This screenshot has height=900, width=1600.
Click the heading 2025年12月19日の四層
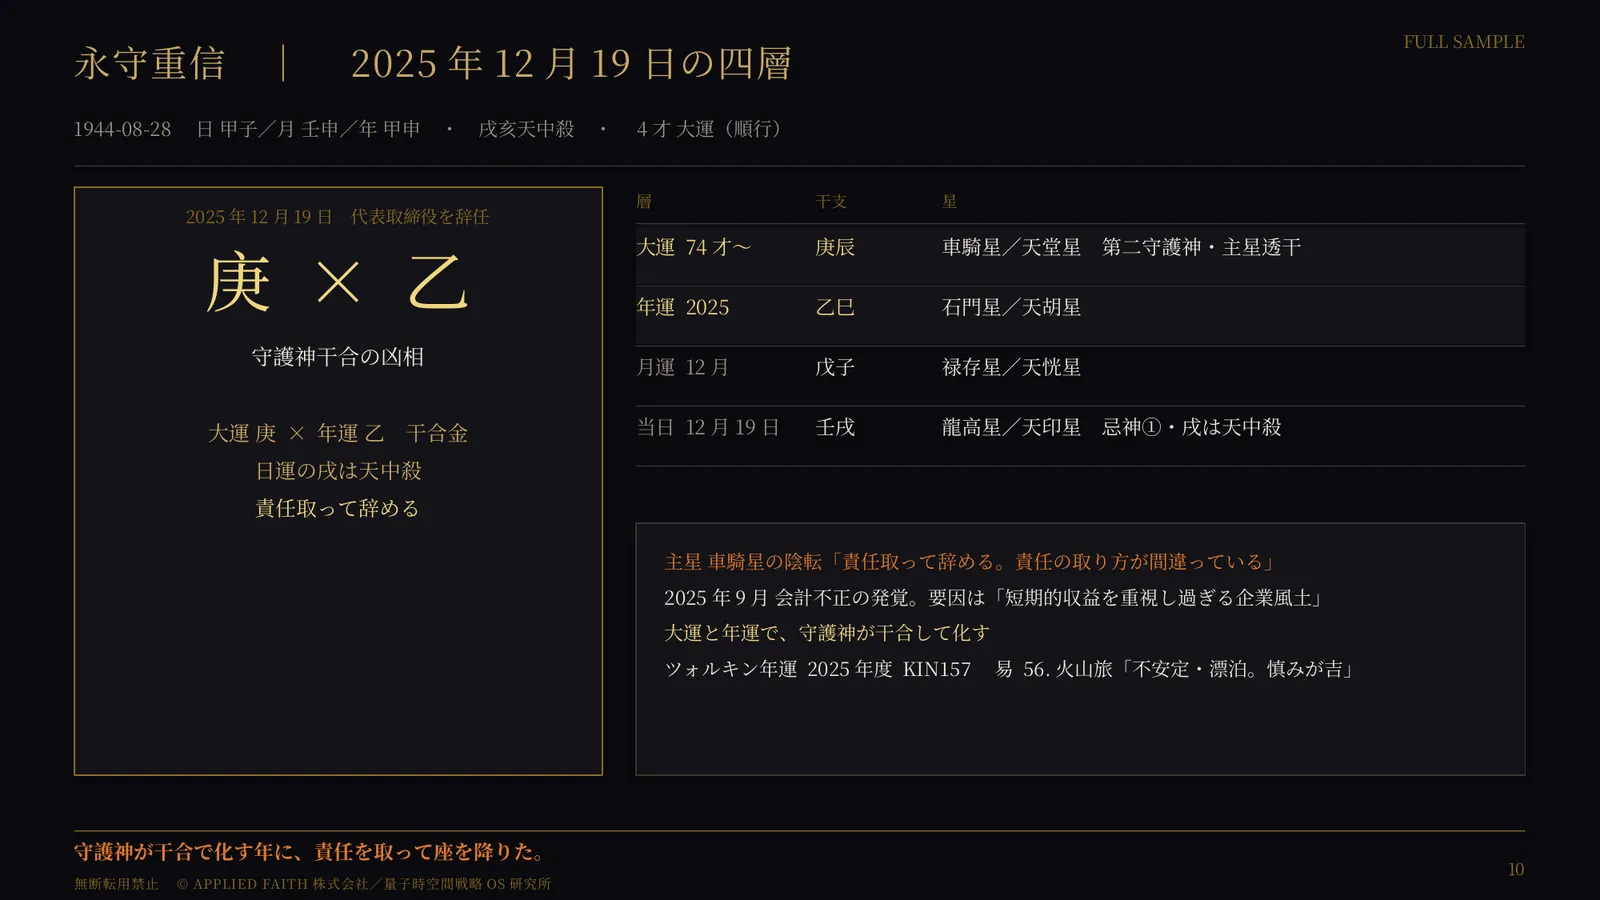571,64
